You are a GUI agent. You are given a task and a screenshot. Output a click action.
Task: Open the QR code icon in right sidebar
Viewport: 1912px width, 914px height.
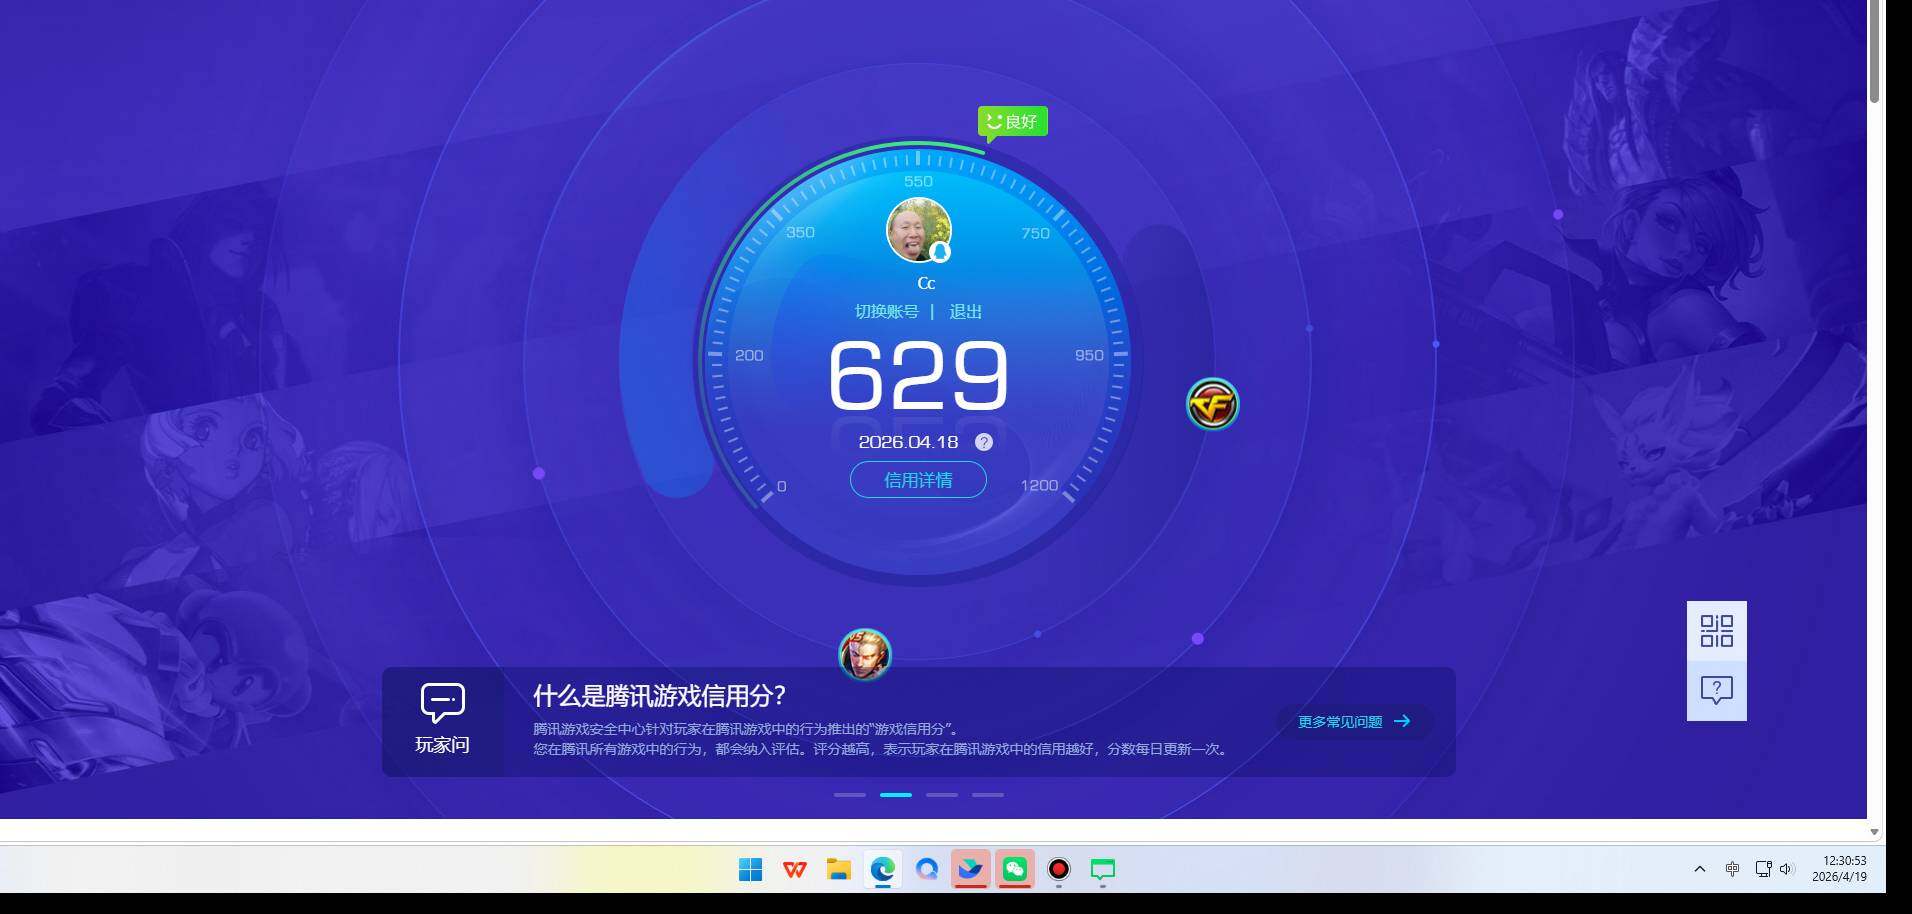click(1715, 630)
